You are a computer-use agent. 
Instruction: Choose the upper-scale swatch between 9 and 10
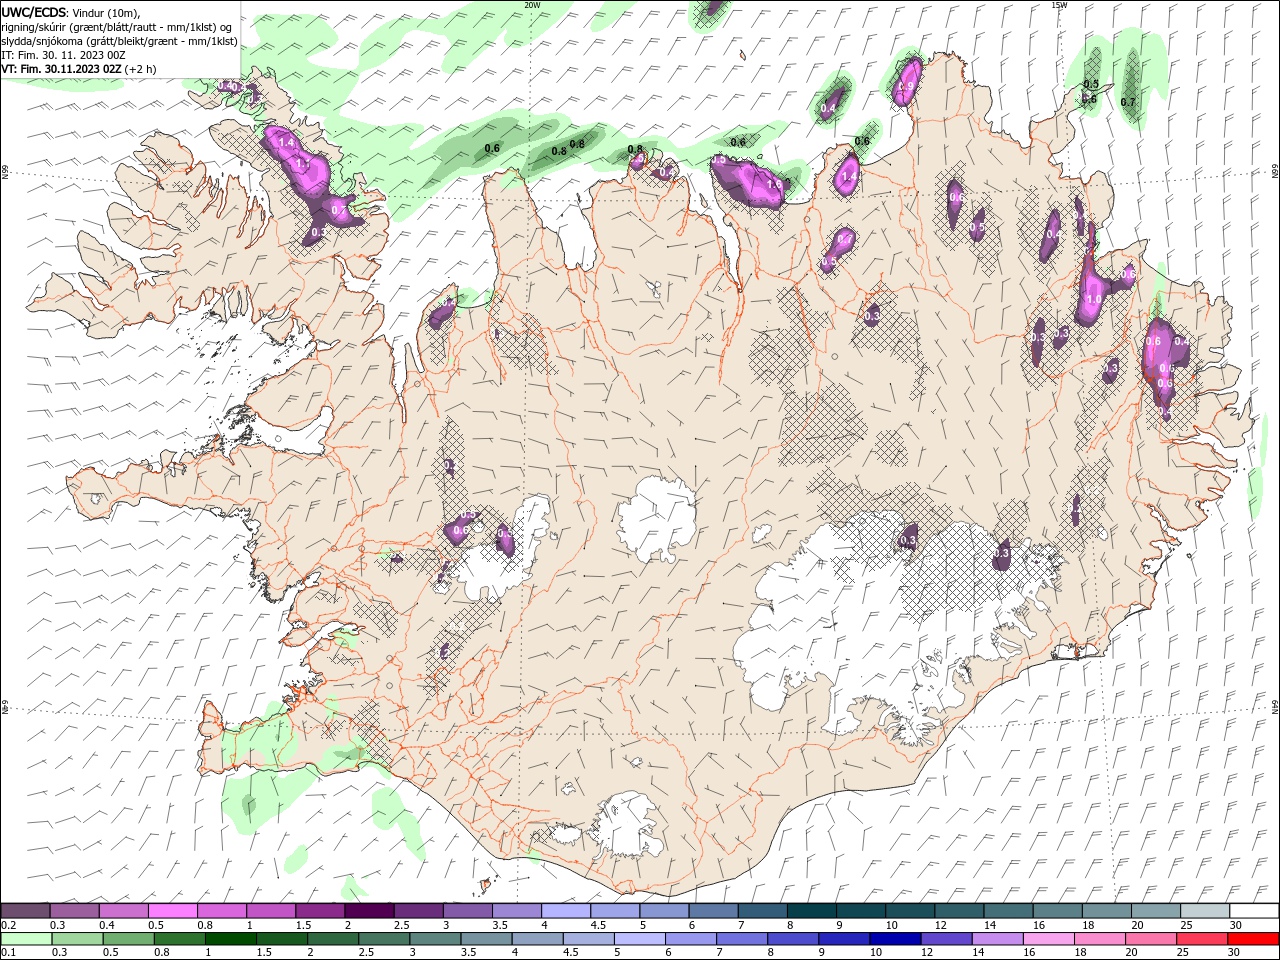860,911
